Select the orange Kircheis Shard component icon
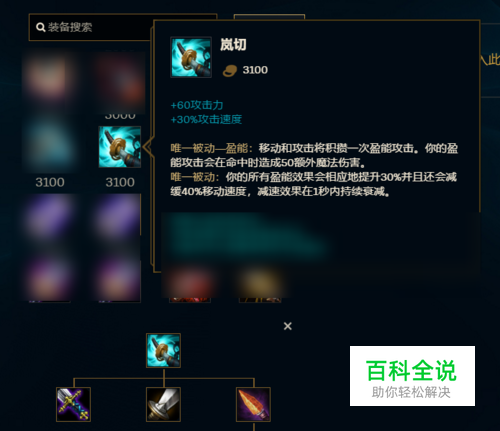The image size is (500, 431). [x=253, y=404]
